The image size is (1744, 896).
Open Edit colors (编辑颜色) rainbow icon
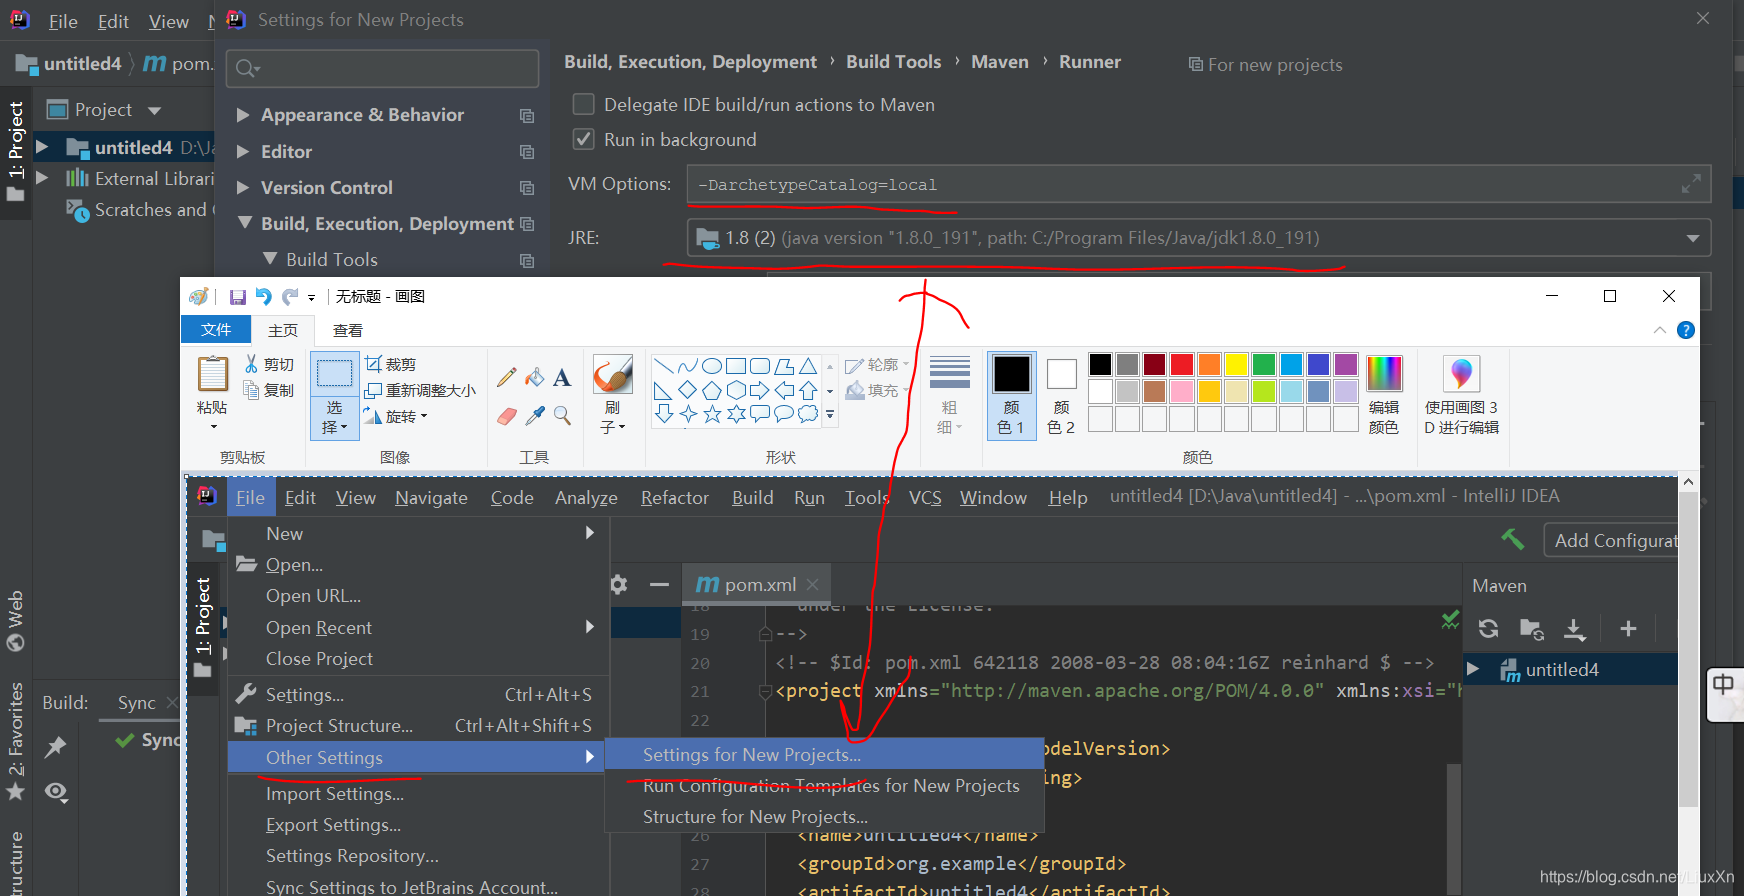(x=1384, y=374)
